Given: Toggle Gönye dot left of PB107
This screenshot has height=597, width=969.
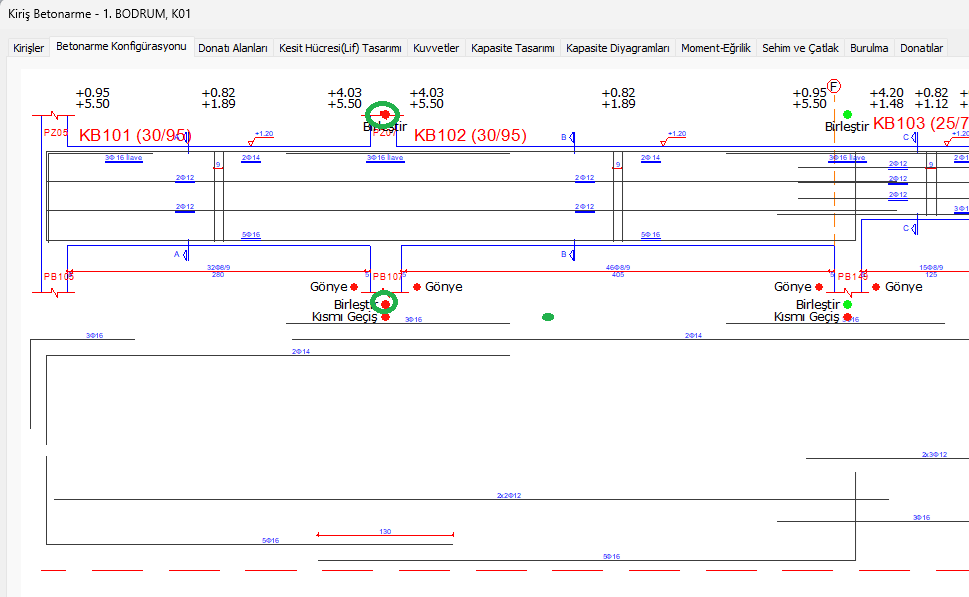Looking at the screenshot, I should tap(354, 287).
